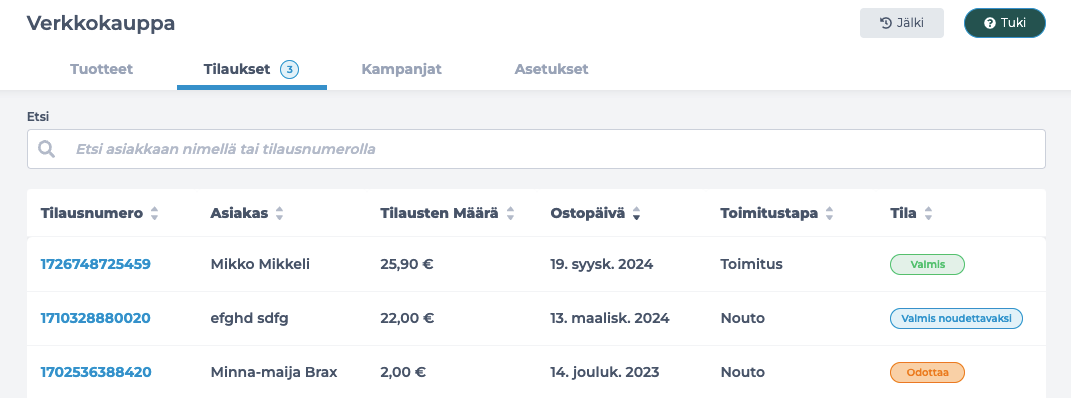Open the Tuki help button

pos(1005,23)
